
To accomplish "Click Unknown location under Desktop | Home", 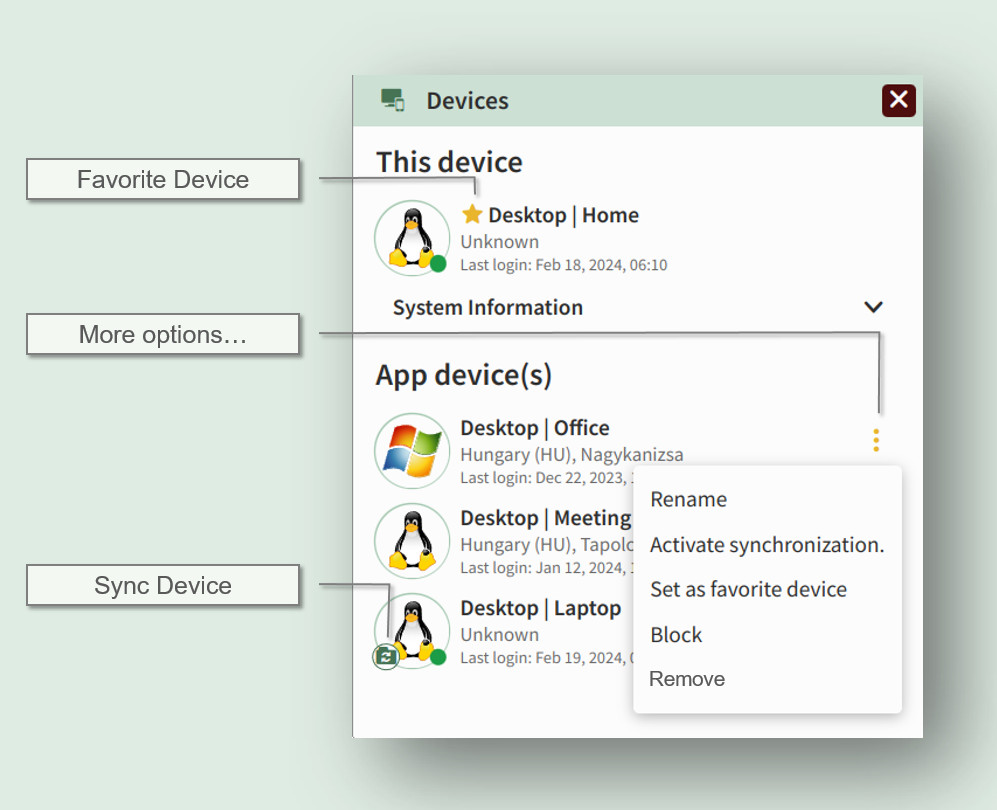I will click(499, 242).
